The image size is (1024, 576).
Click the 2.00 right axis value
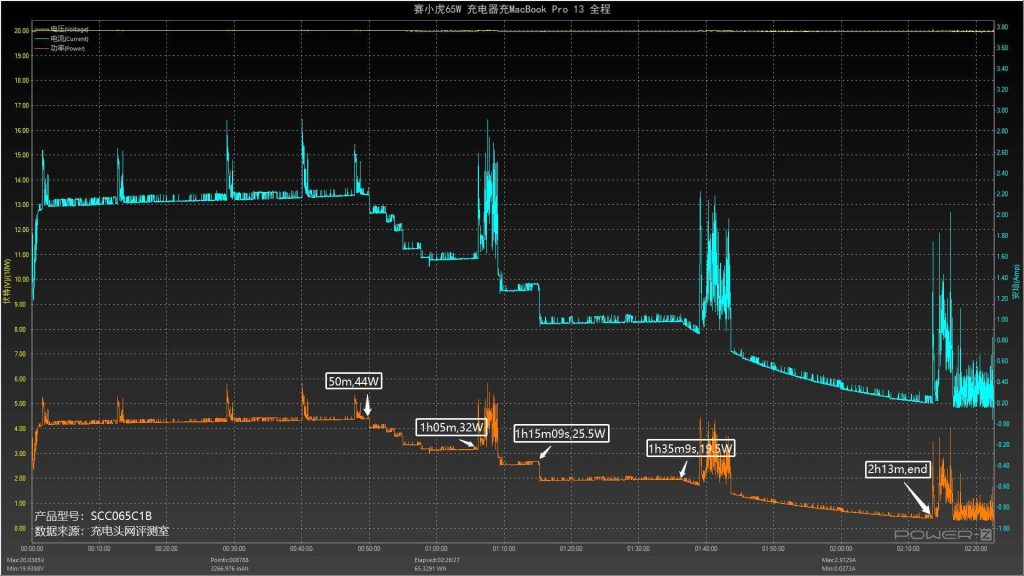click(x=1002, y=214)
